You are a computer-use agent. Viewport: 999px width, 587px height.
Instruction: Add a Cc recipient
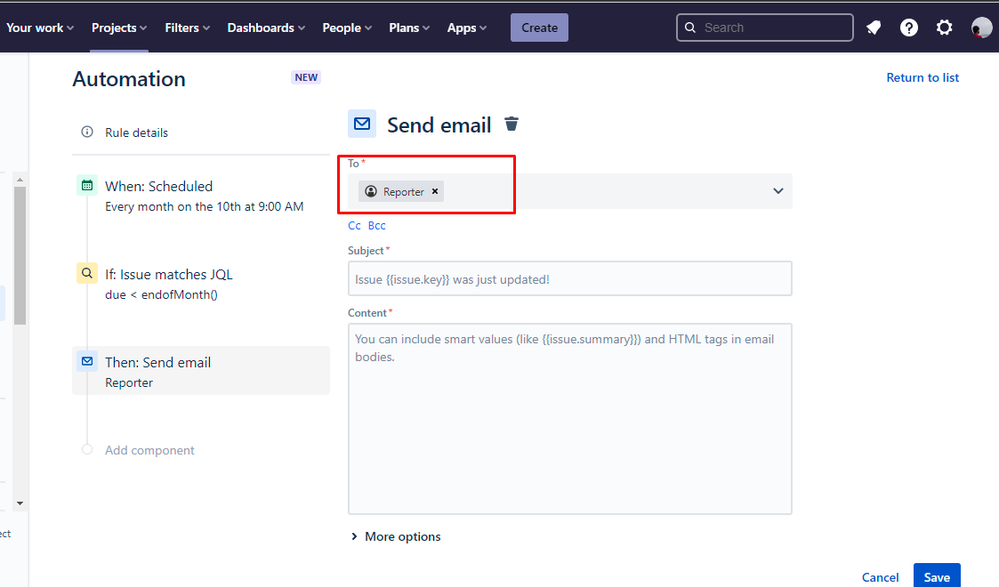click(354, 226)
